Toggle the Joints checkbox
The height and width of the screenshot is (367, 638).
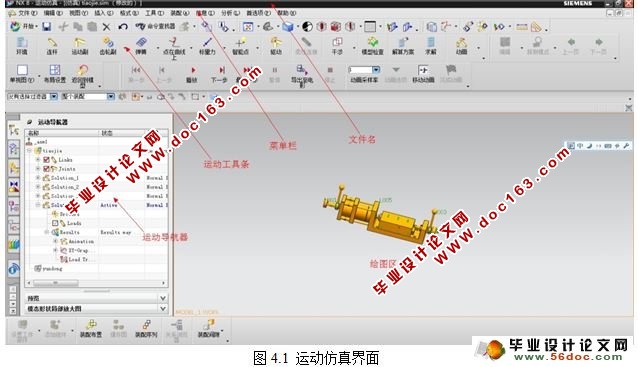click(46, 168)
